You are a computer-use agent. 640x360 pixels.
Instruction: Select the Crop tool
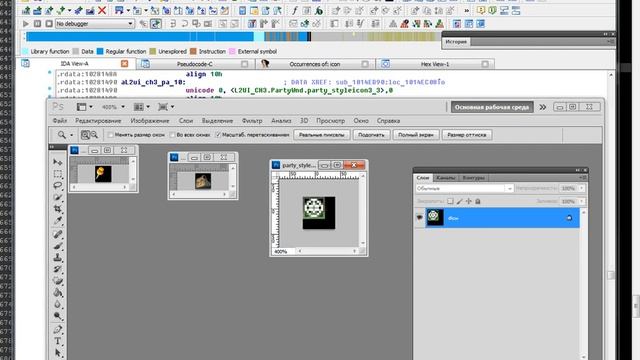pyautogui.click(x=58, y=209)
